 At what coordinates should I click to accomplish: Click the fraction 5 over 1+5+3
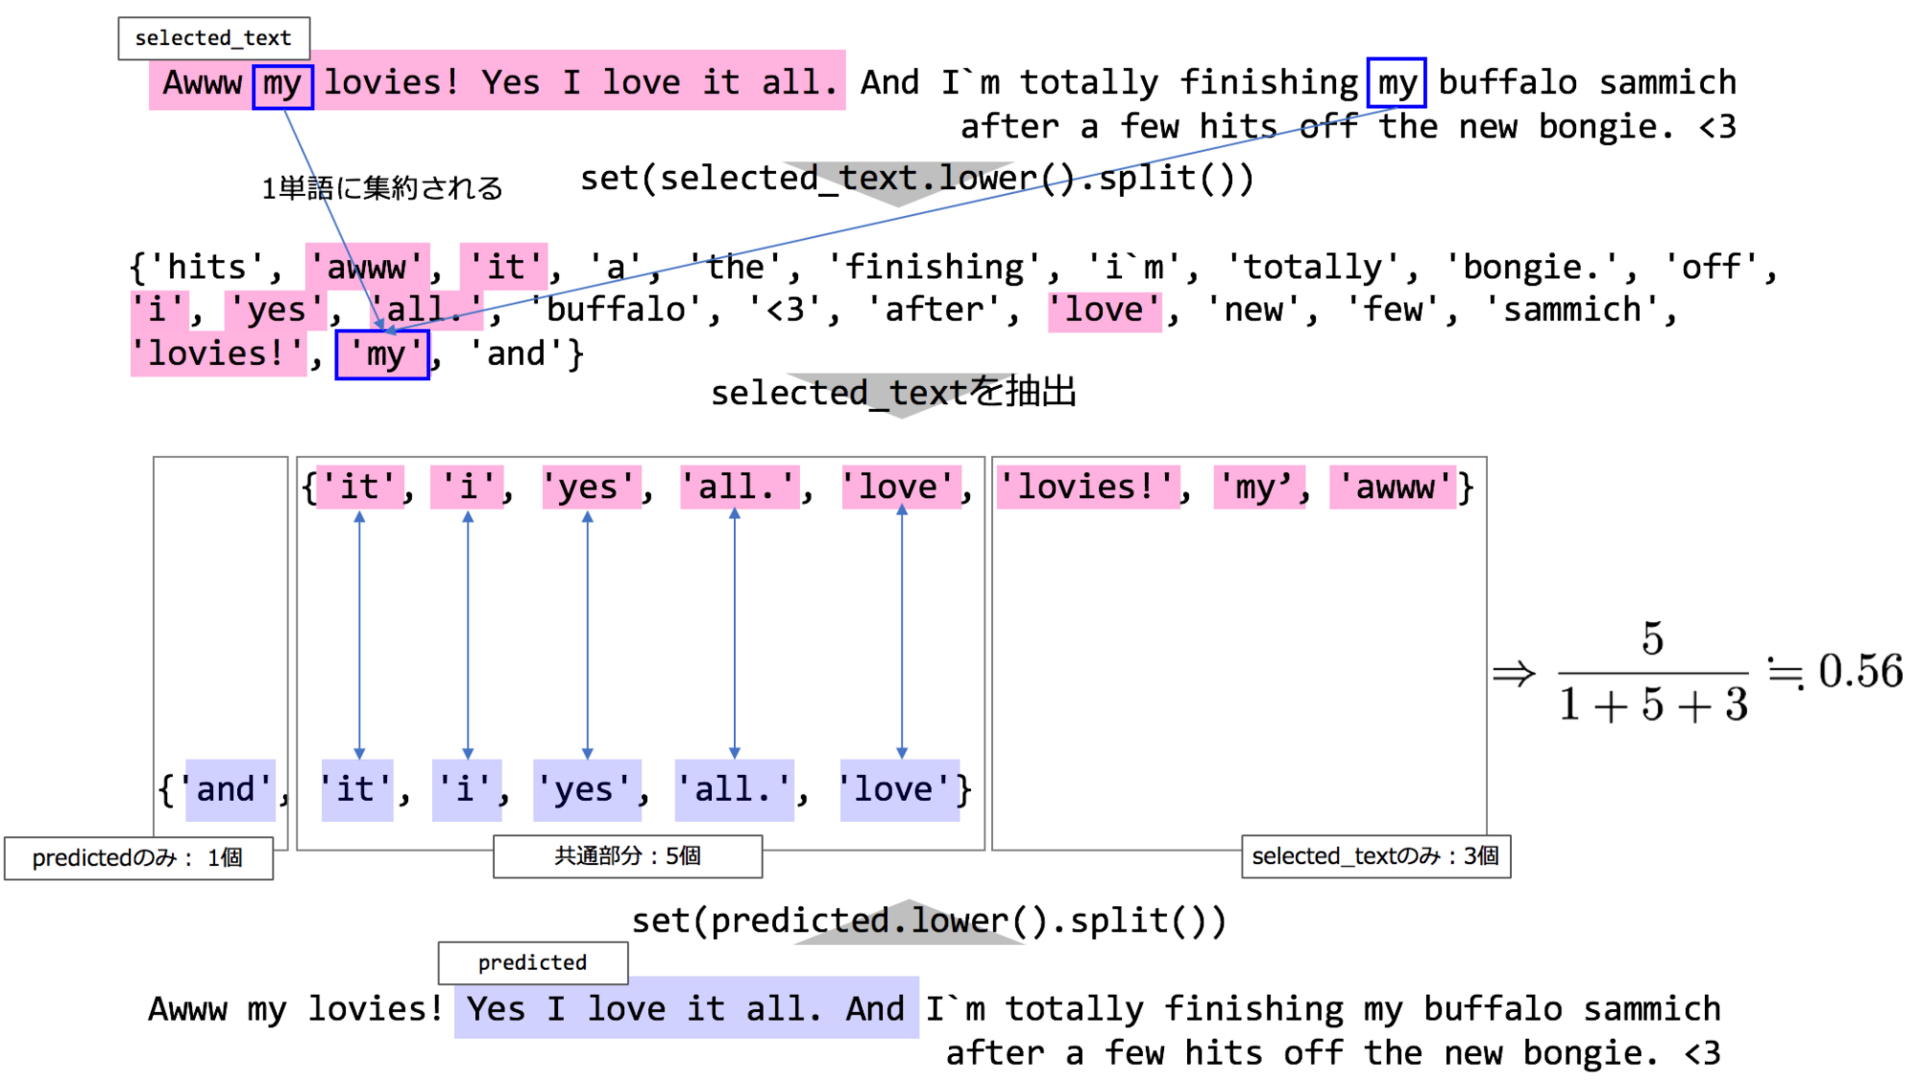coord(1652,673)
